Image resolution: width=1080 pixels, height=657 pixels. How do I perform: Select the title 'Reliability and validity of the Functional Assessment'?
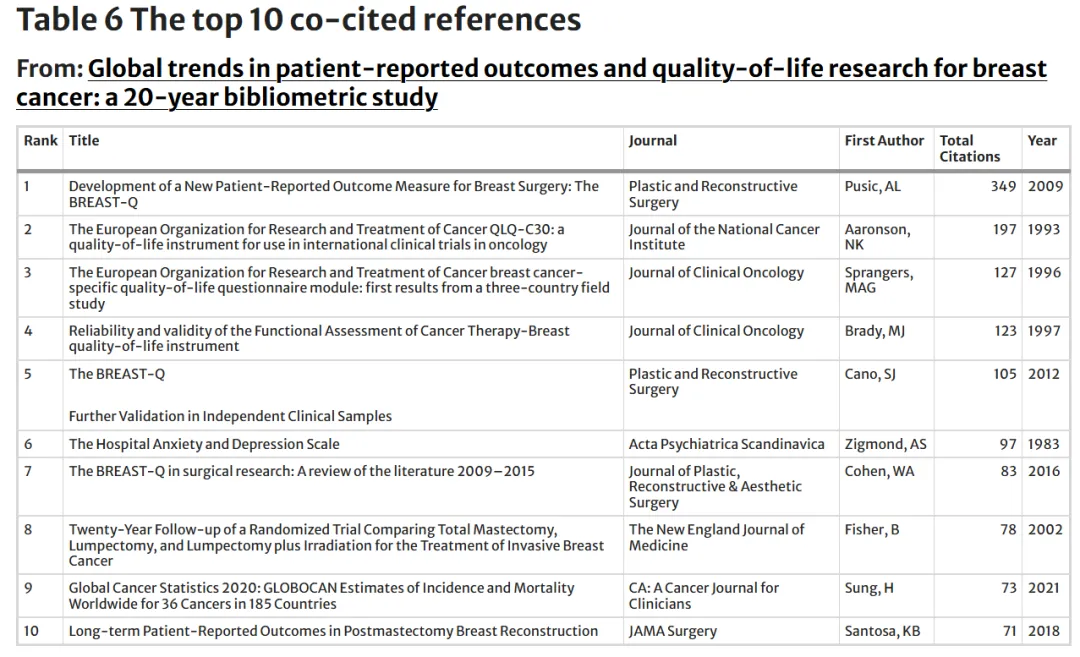pyautogui.click(x=319, y=338)
